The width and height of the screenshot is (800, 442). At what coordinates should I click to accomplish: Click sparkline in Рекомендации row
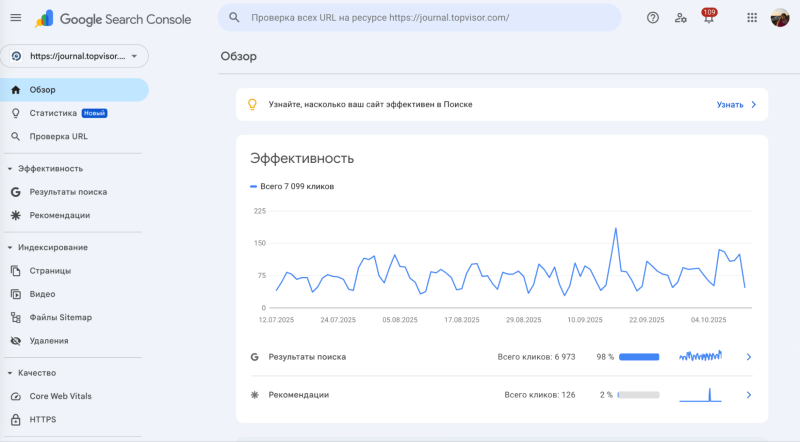701,395
